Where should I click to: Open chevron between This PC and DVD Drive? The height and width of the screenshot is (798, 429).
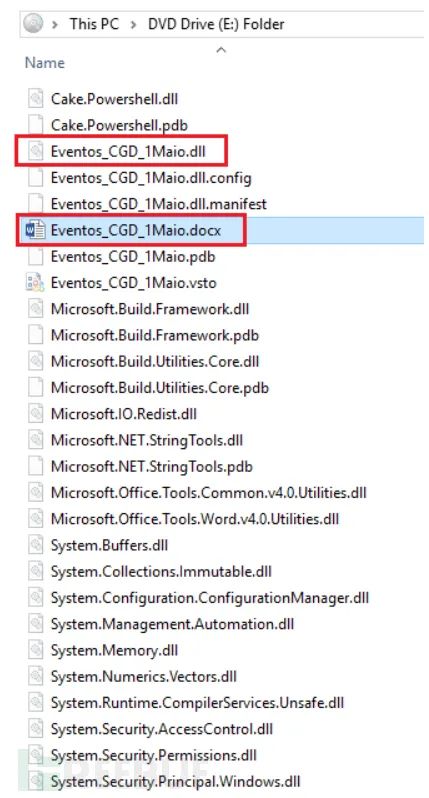pyautogui.click(x=133, y=24)
